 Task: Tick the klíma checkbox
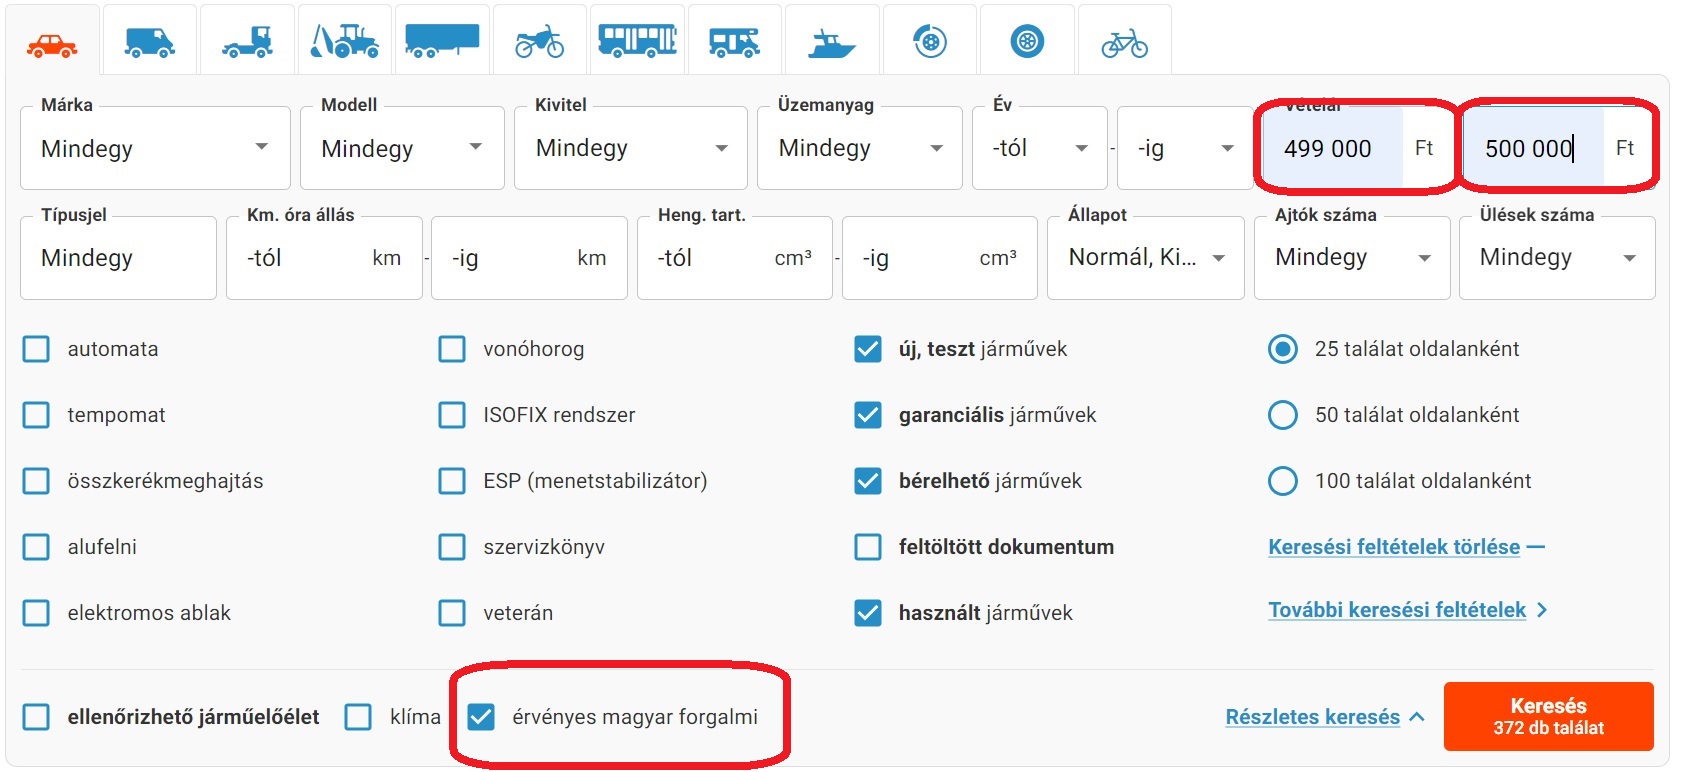coord(358,717)
